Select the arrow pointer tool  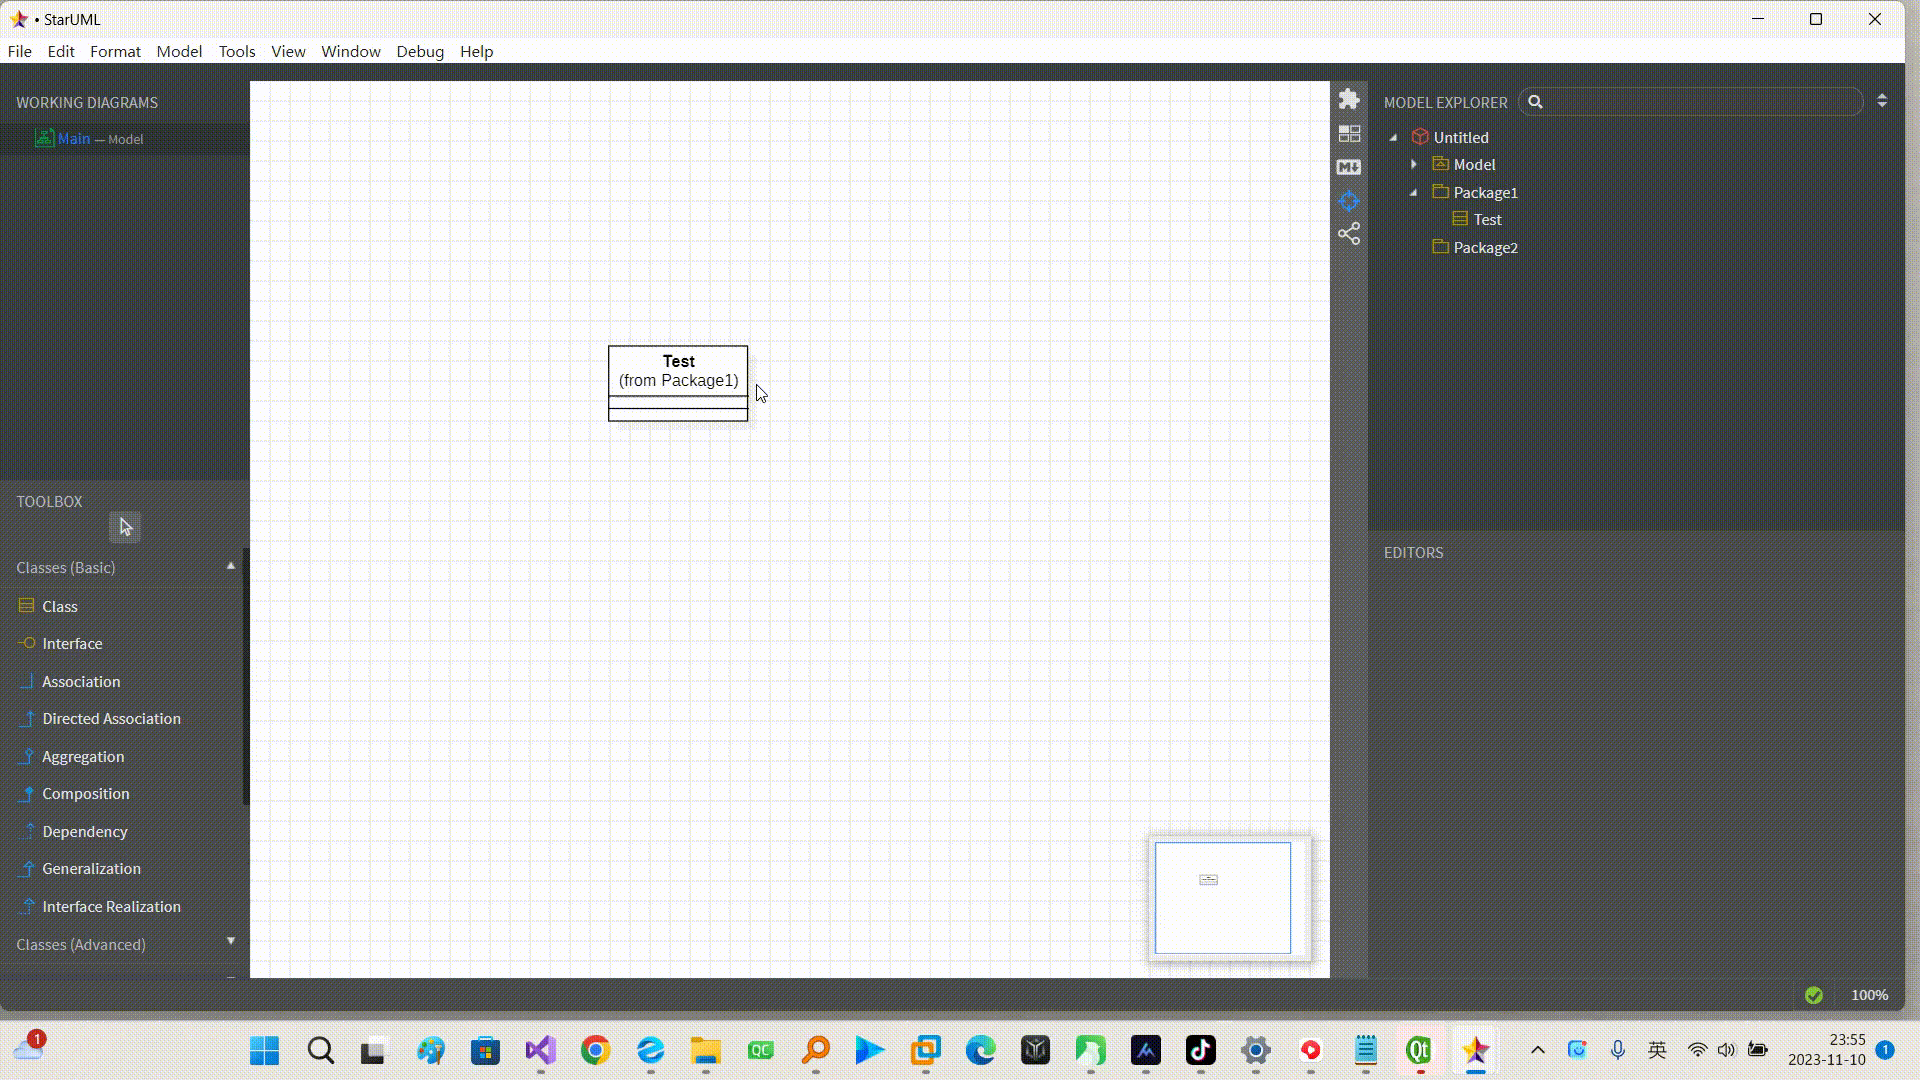coord(125,527)
